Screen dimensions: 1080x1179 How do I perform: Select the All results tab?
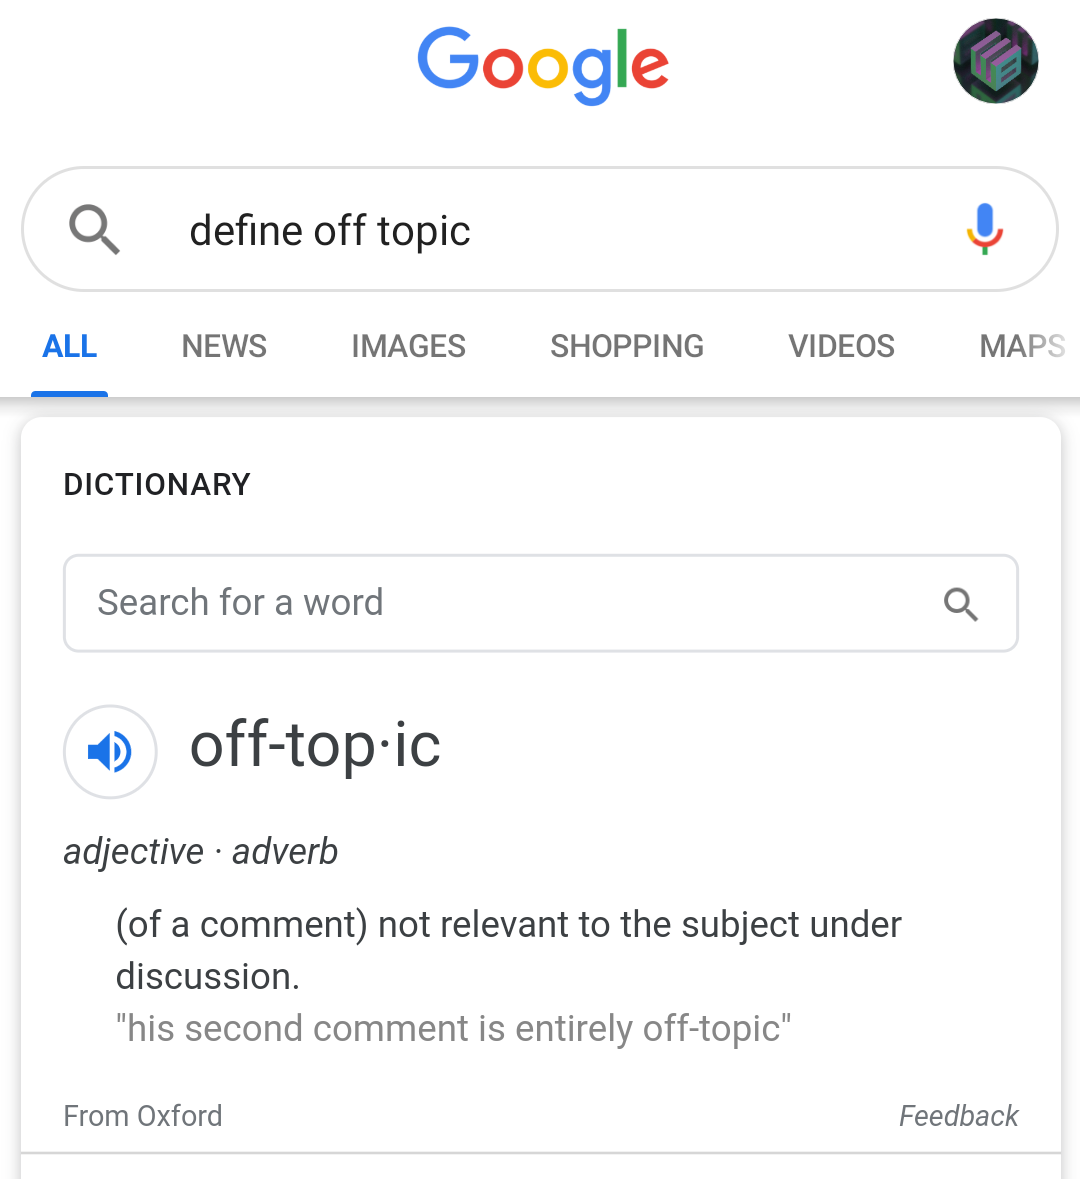70,347
